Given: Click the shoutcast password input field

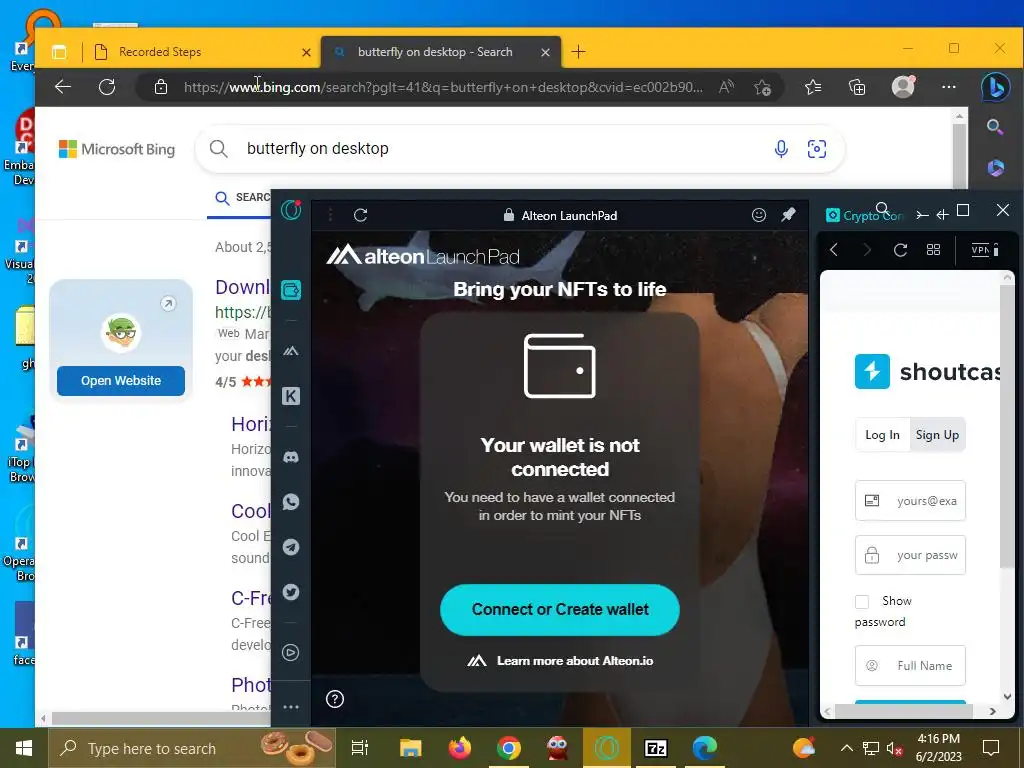Looking at the screenshot, I should 910,555.
